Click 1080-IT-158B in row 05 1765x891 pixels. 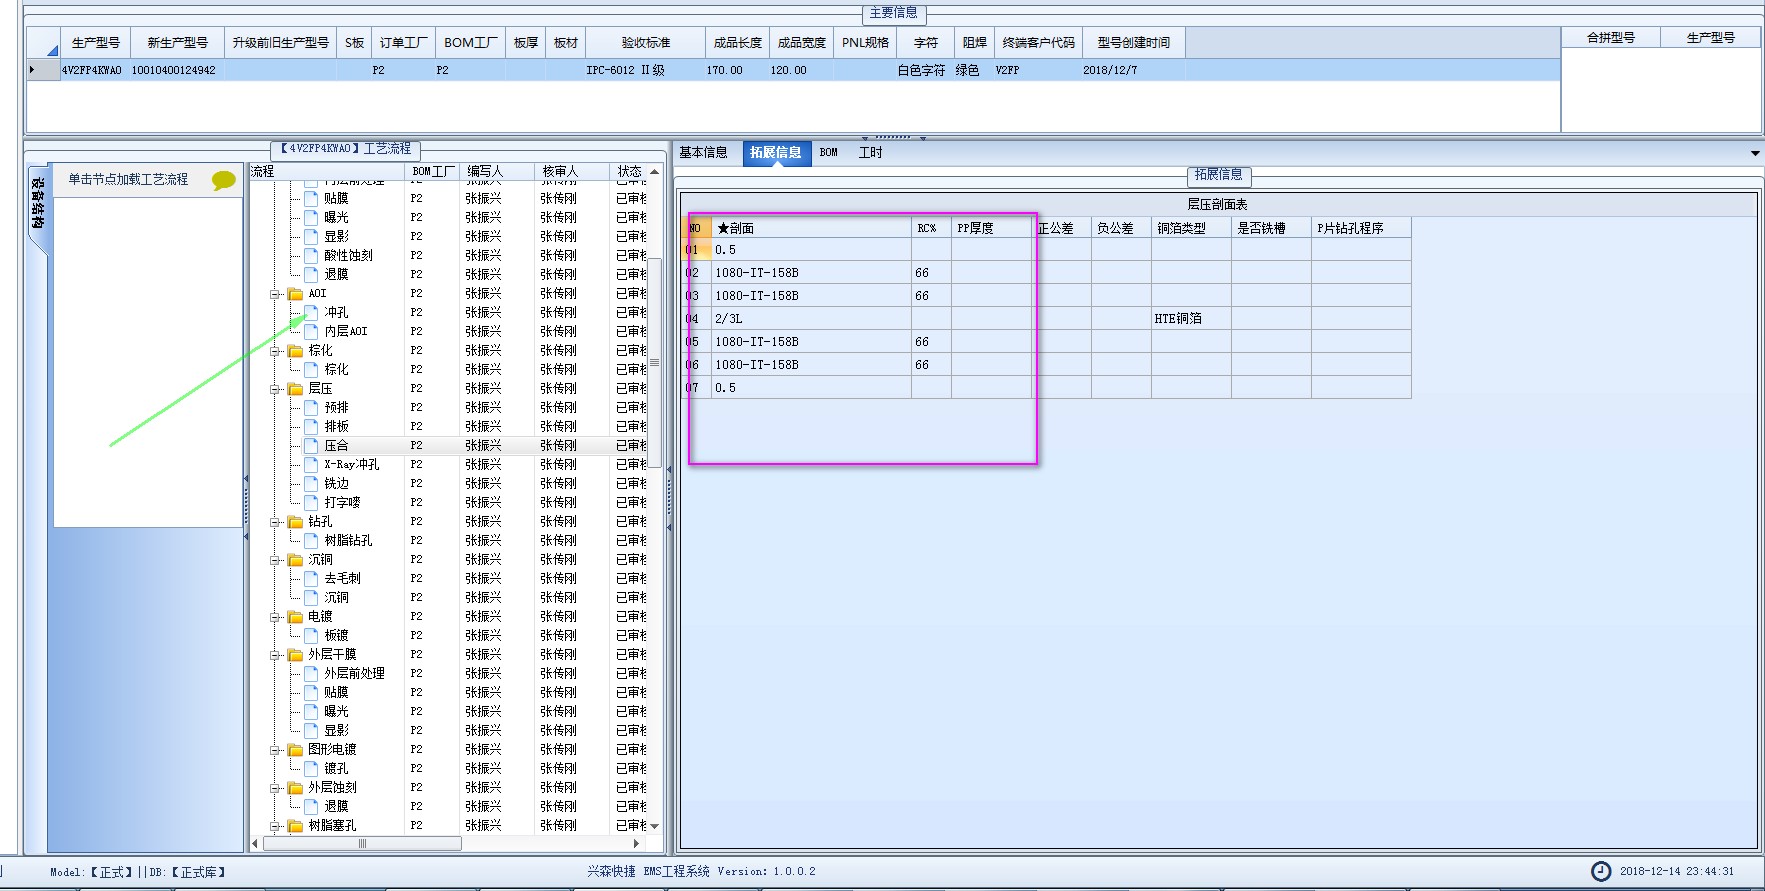(811, 342)
